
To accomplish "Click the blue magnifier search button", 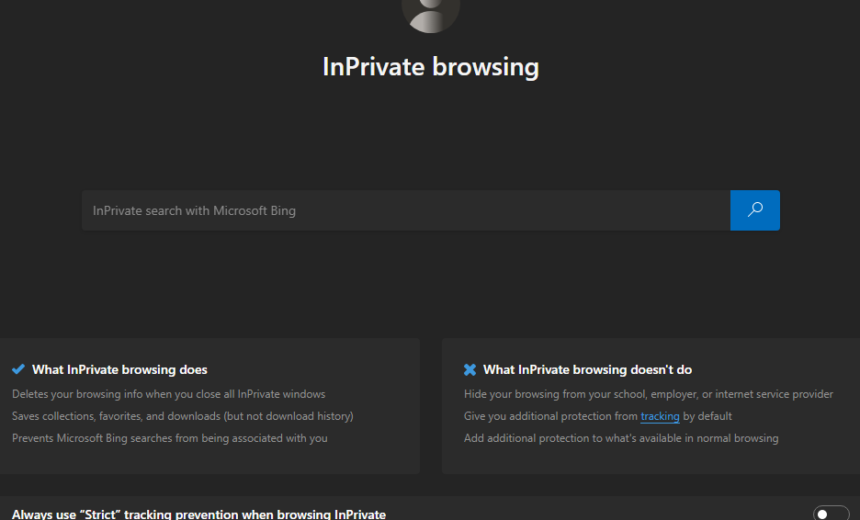I will 755,210.
